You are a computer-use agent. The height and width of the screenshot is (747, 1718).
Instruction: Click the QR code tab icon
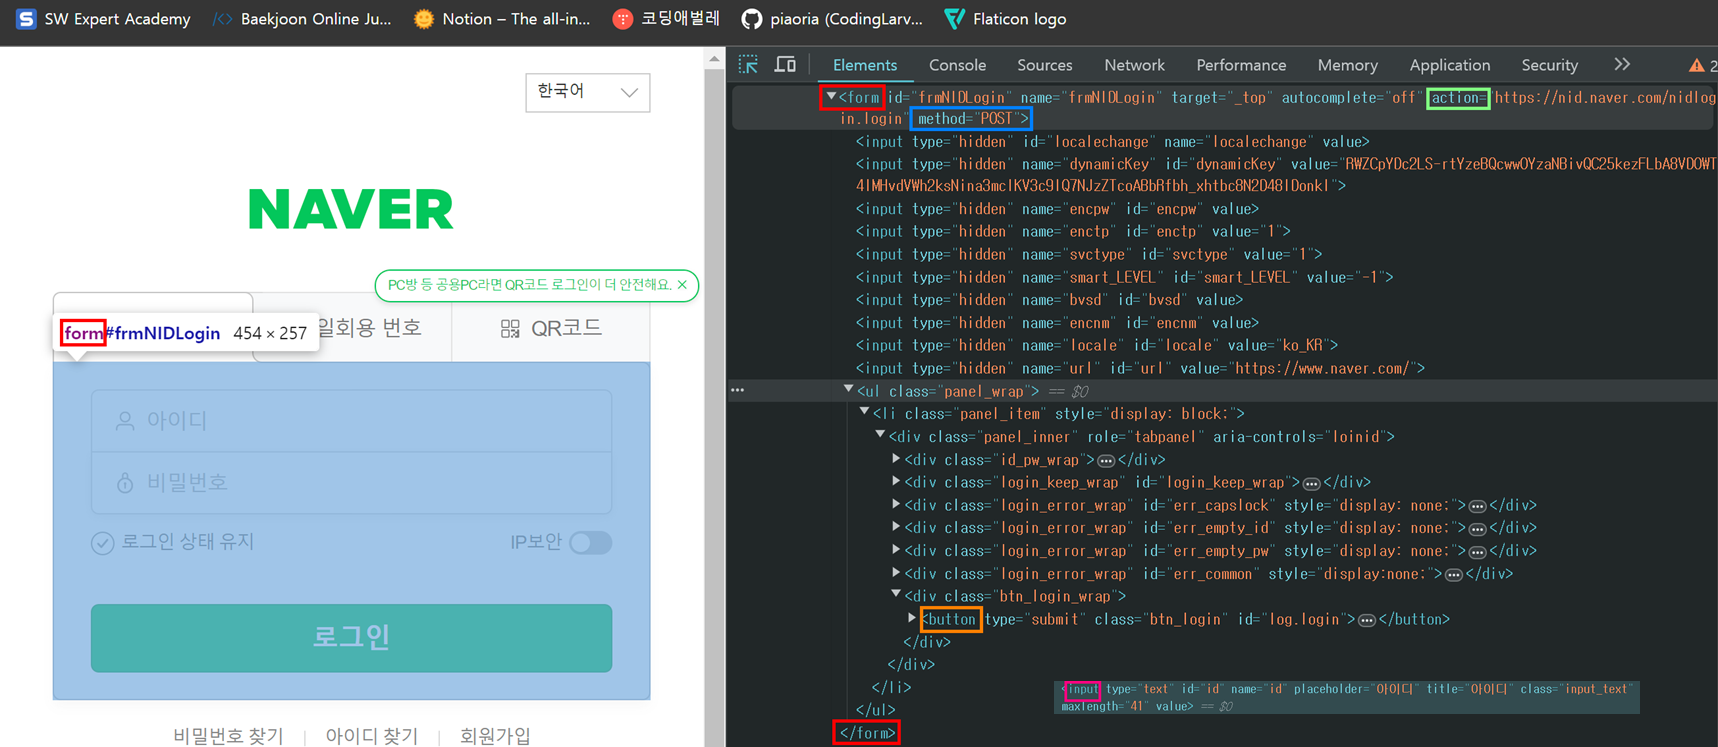coord(510,329)
